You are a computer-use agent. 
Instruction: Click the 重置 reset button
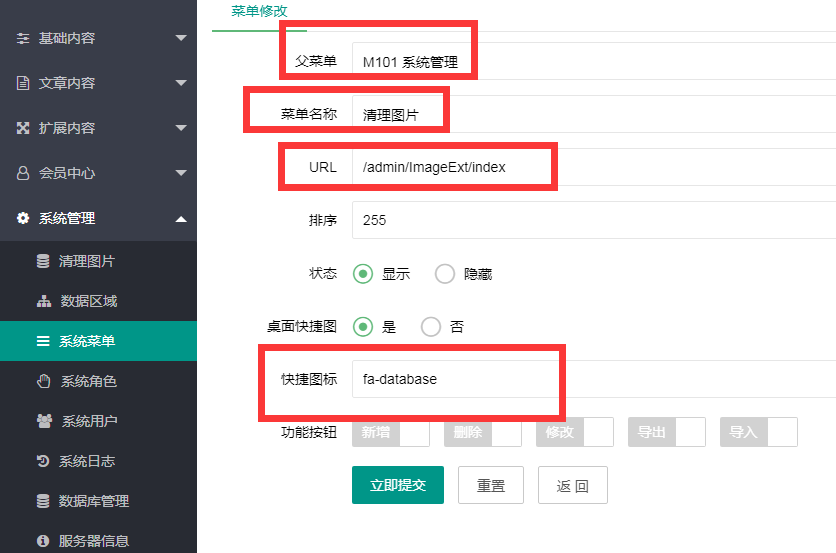click(x=491, y=486)
